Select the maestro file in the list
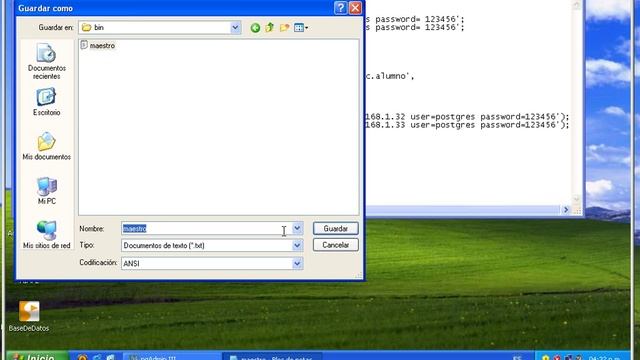The width and height of the screenshot is (640, 360). (98, 45)
